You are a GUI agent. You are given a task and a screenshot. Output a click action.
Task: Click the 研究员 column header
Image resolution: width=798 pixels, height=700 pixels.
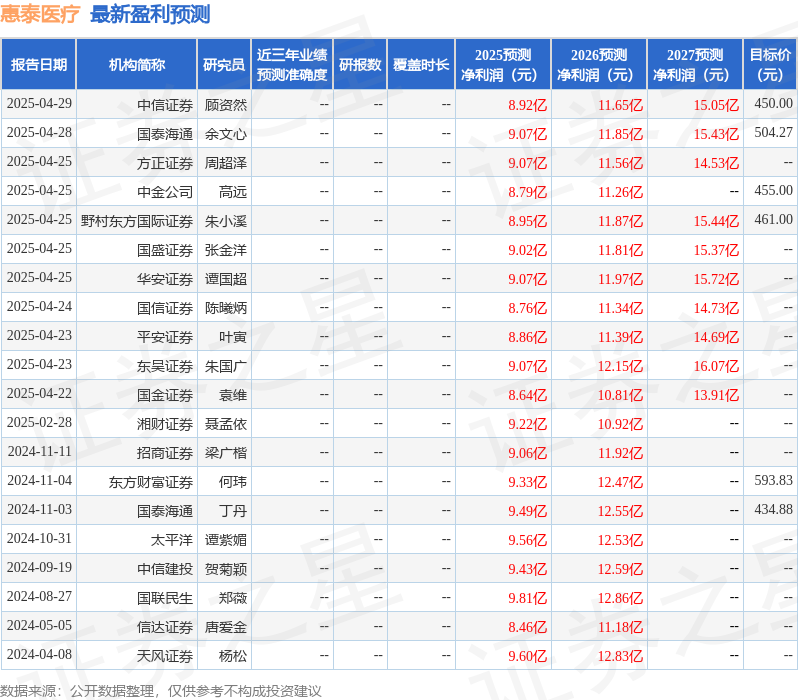(224, 65)
